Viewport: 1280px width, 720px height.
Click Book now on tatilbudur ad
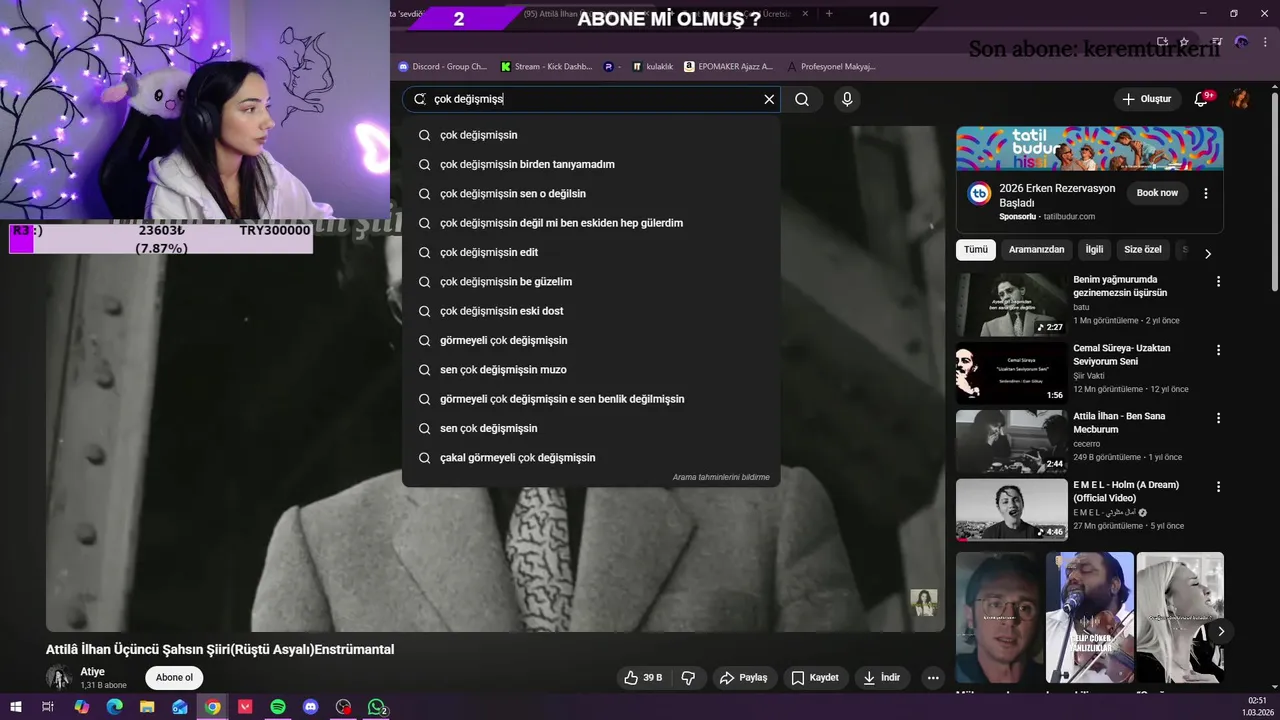1157,193
